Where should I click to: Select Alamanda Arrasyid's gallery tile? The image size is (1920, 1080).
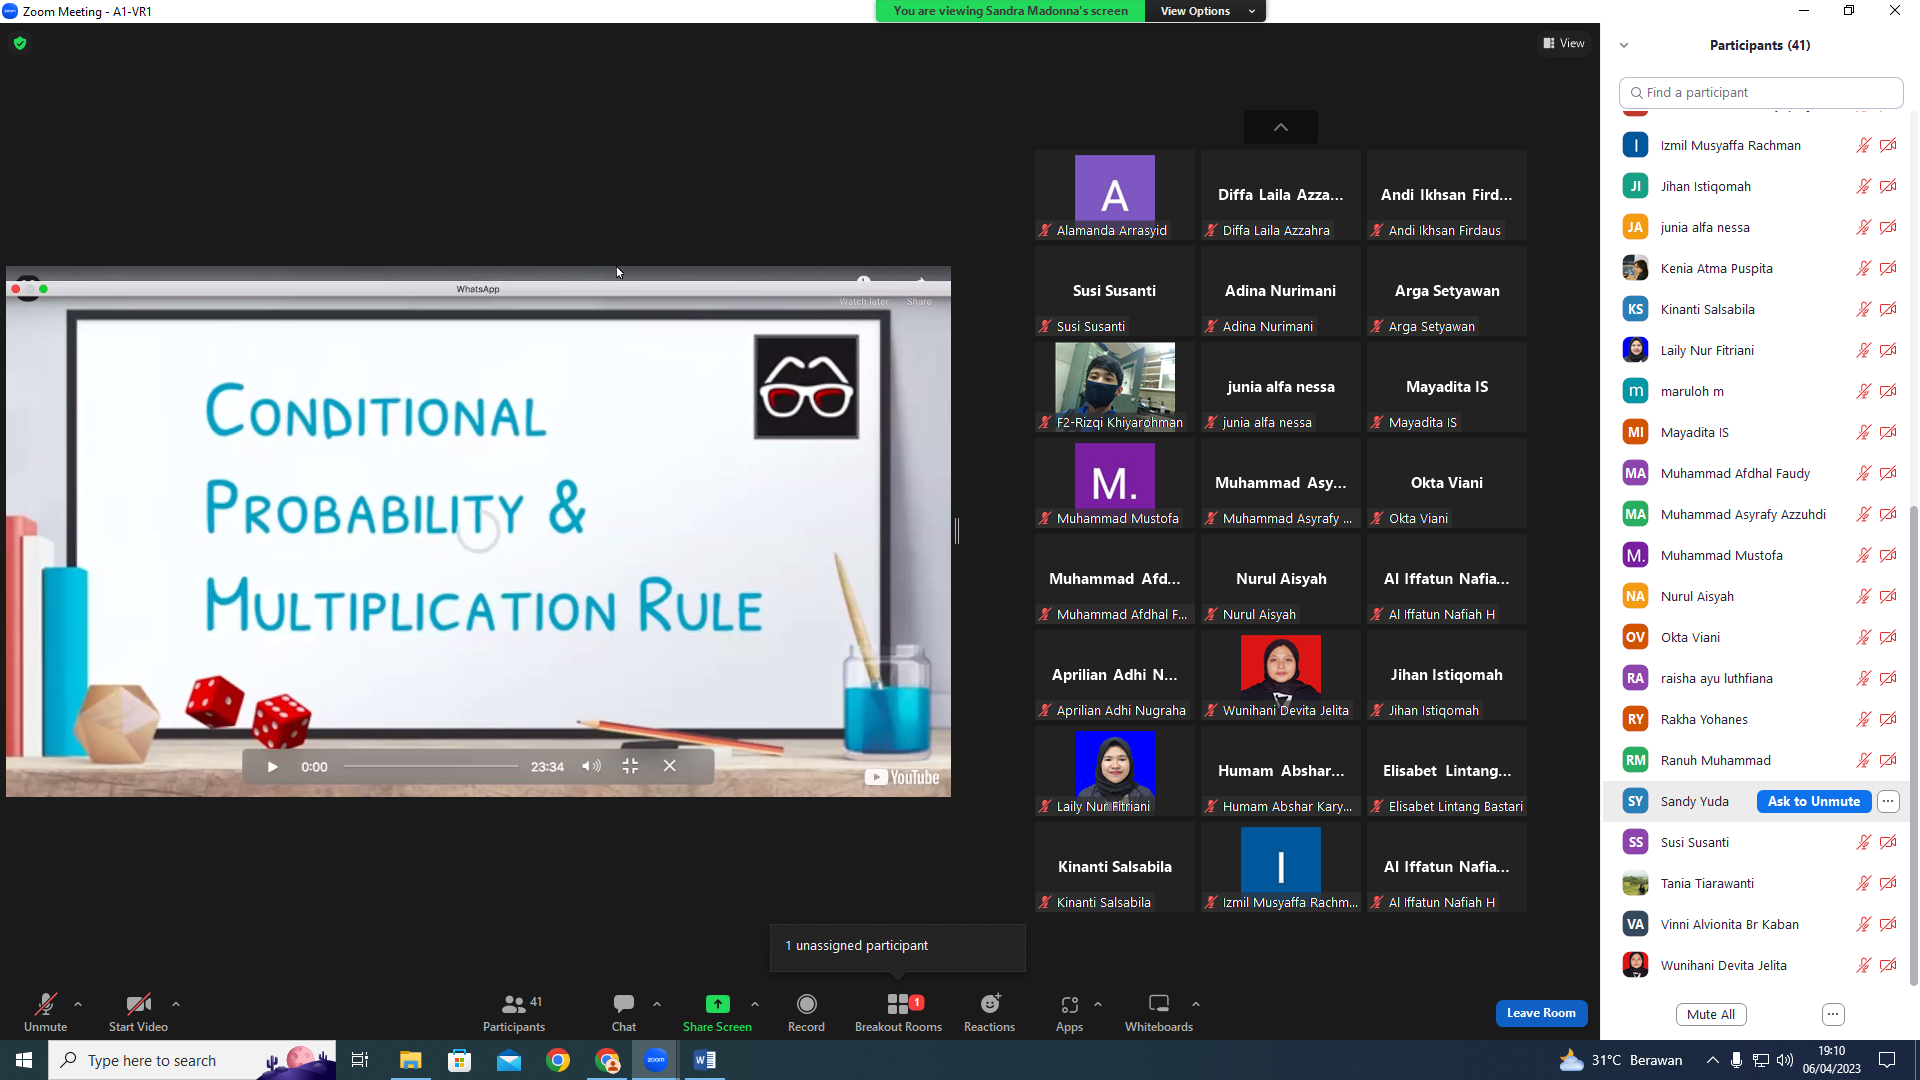point(1115,196)
